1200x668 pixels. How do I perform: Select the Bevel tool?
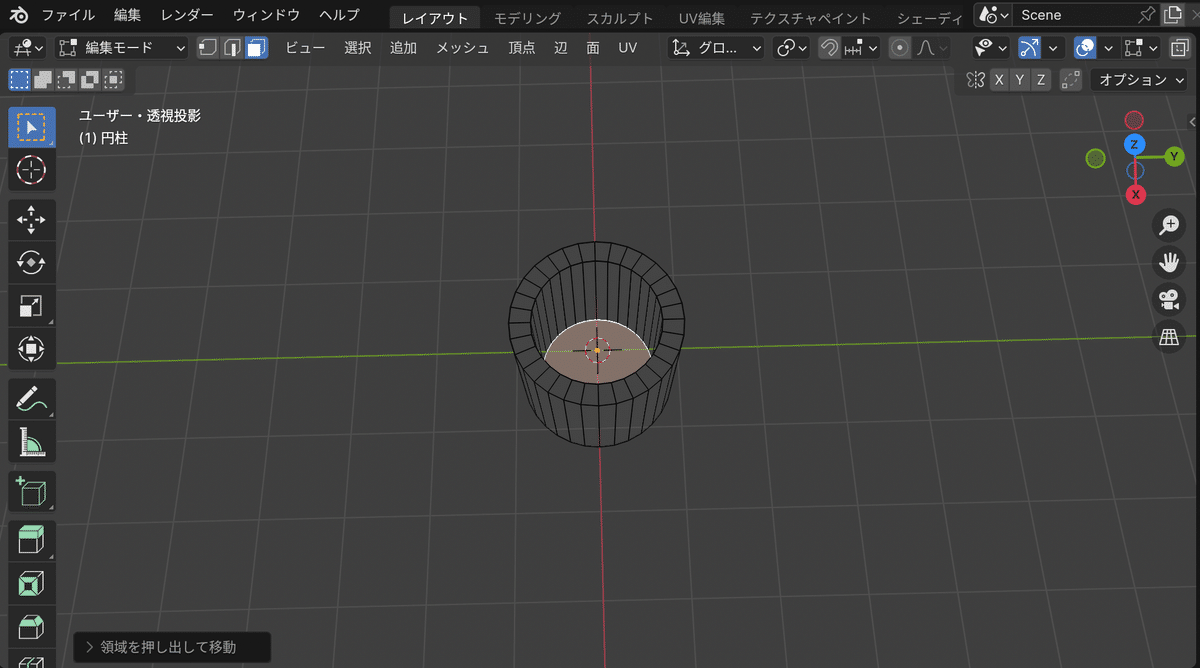click(x=32, y=626)
